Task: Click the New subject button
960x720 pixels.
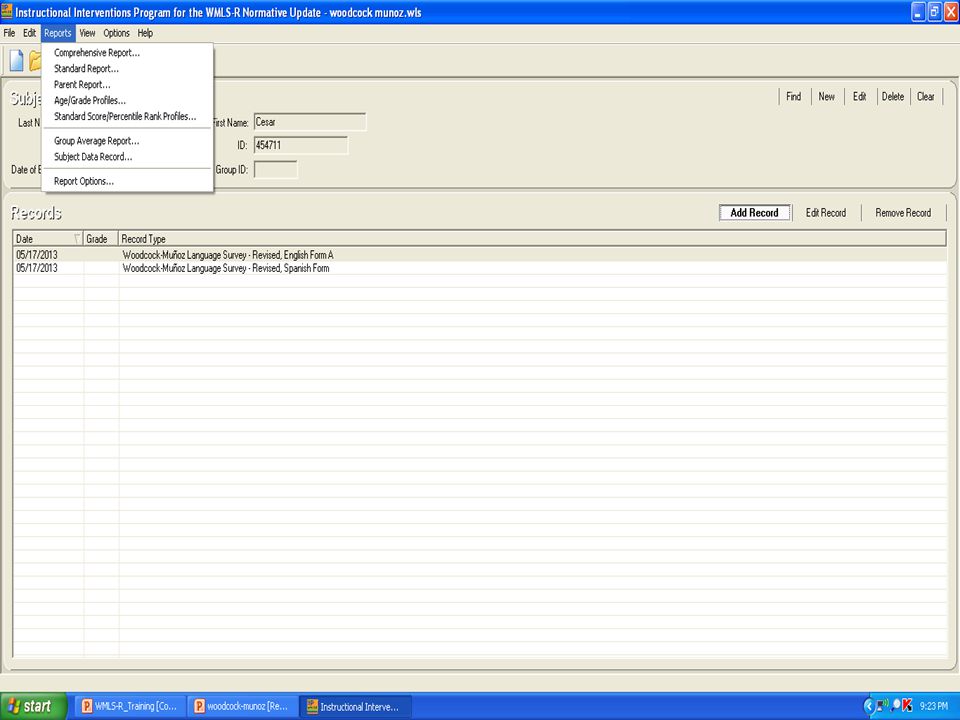Action: coord(827,97)
